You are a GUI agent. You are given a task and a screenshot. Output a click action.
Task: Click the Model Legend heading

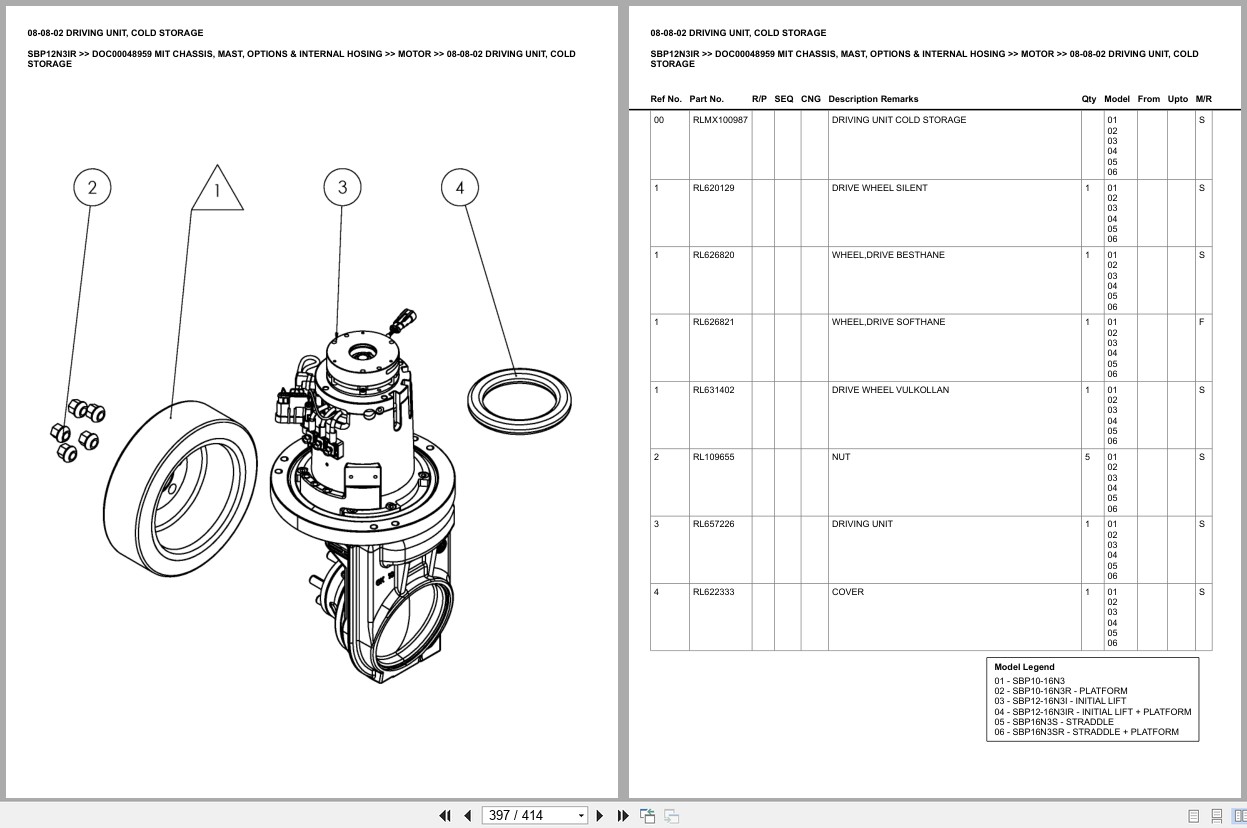click(1024, 667)
